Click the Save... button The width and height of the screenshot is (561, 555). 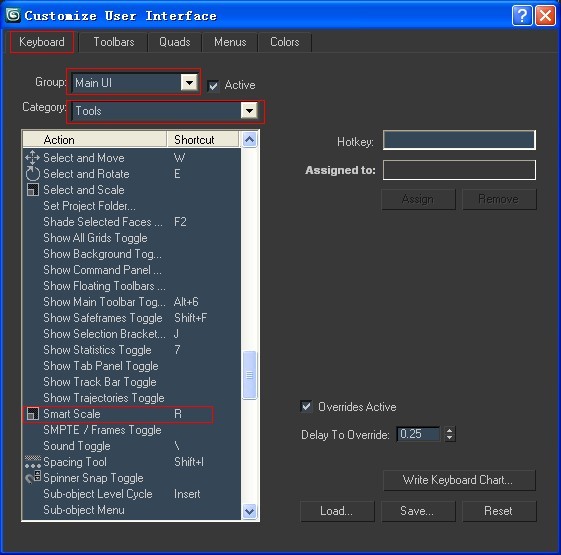[x=418, y=511]
